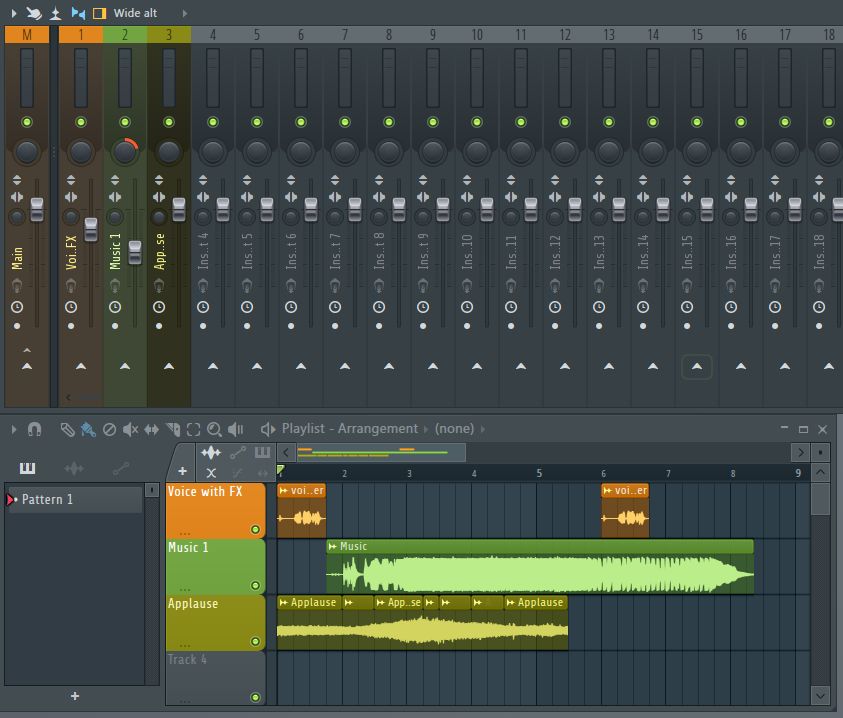Select the Master mixer track header
Screen dimensions: 843x718
click(x=27, y=35)
